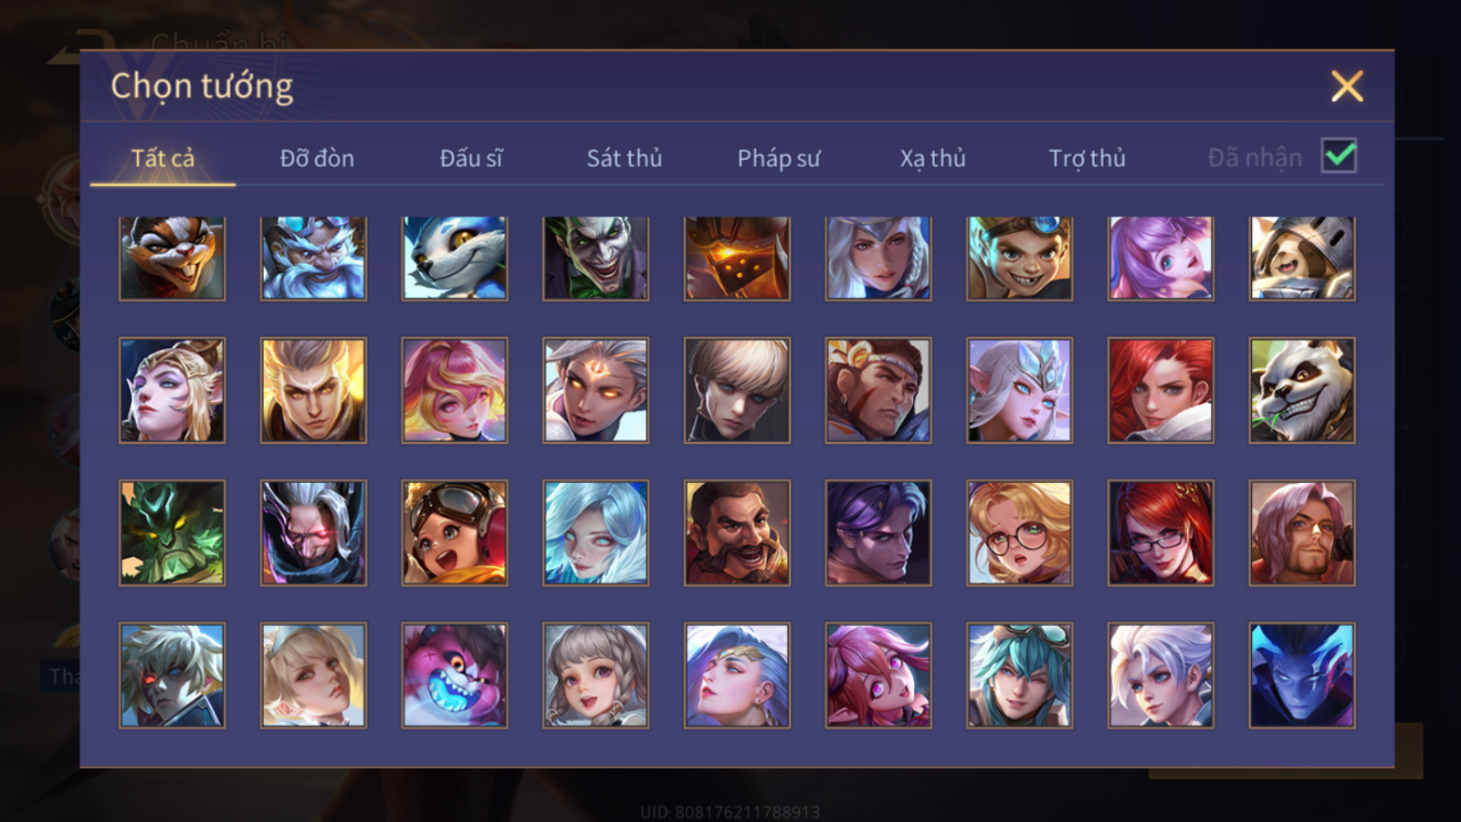This screenshot has width=1461, height=822.
Task: Select the goggles-wearing pilot girl hero
Action: tap(455, 533)
